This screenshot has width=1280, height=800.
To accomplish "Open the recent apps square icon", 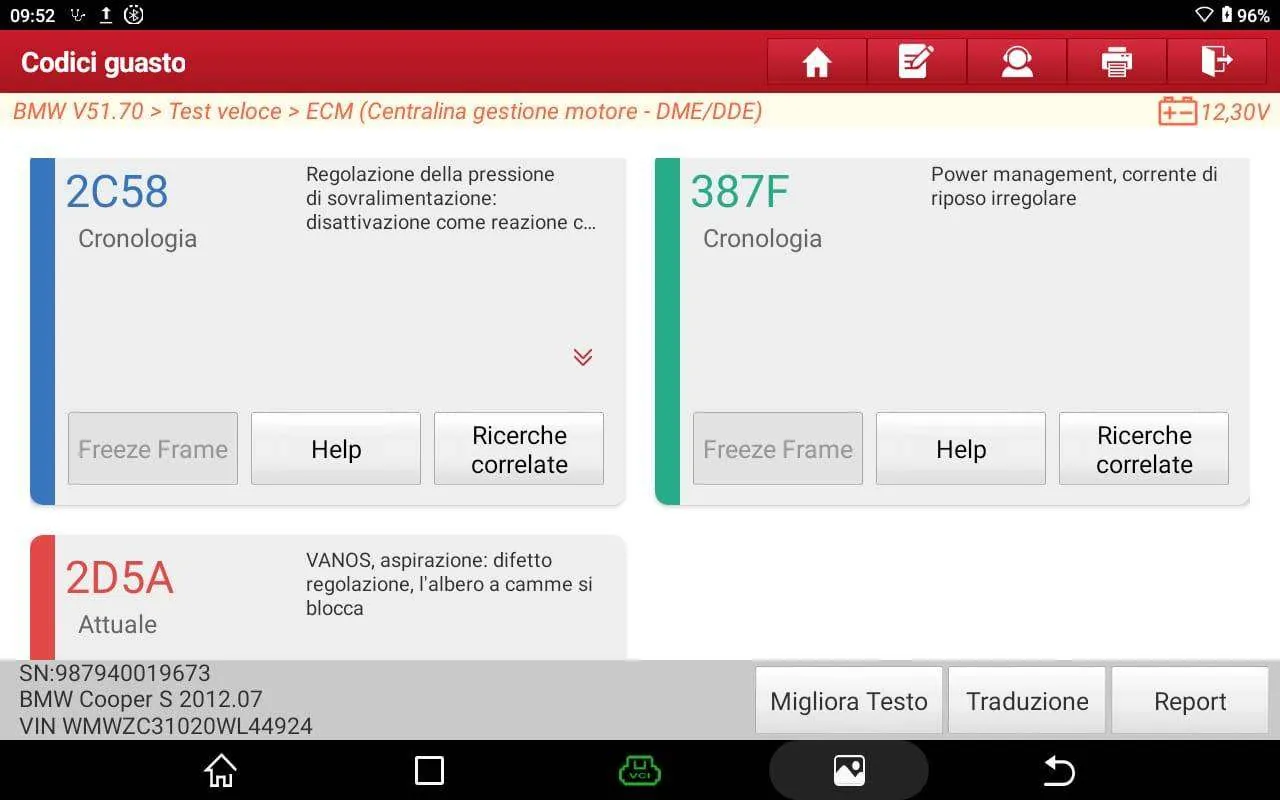I will pos(429,770).
